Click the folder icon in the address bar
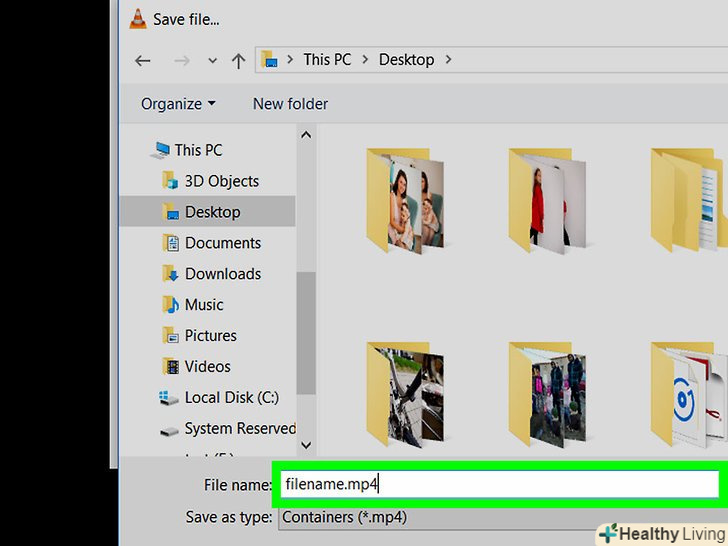Image resolution: width=728 pixels, height=546 pixels. 269,59
